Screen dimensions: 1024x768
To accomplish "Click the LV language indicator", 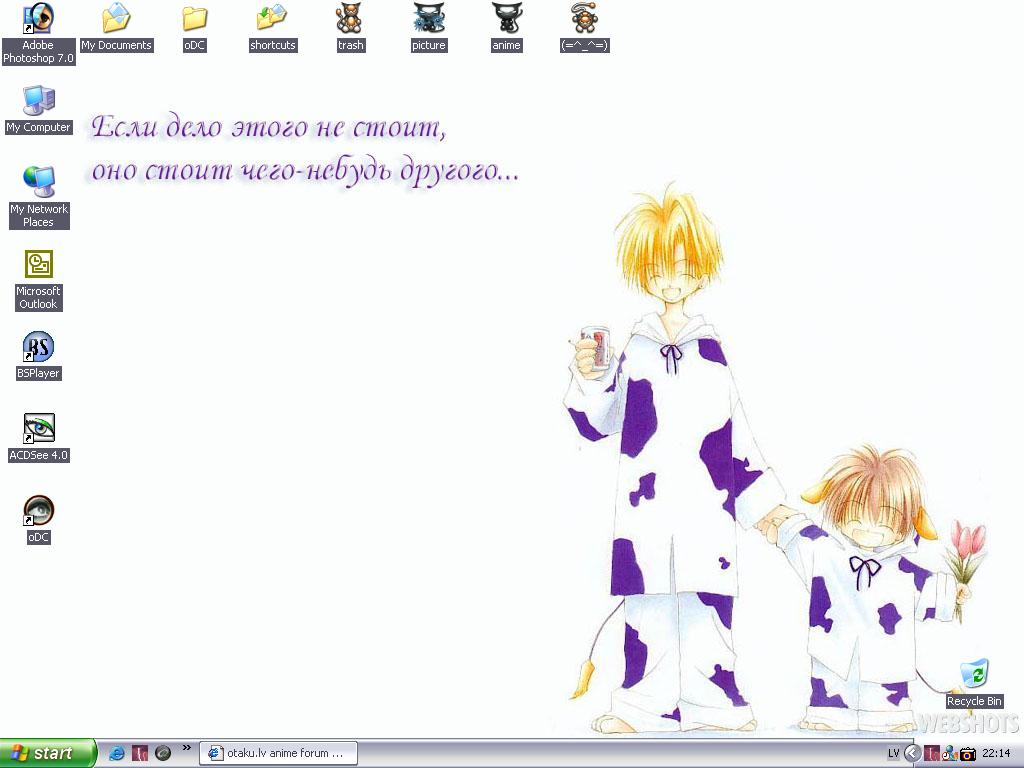I will [x=893, y=754].
